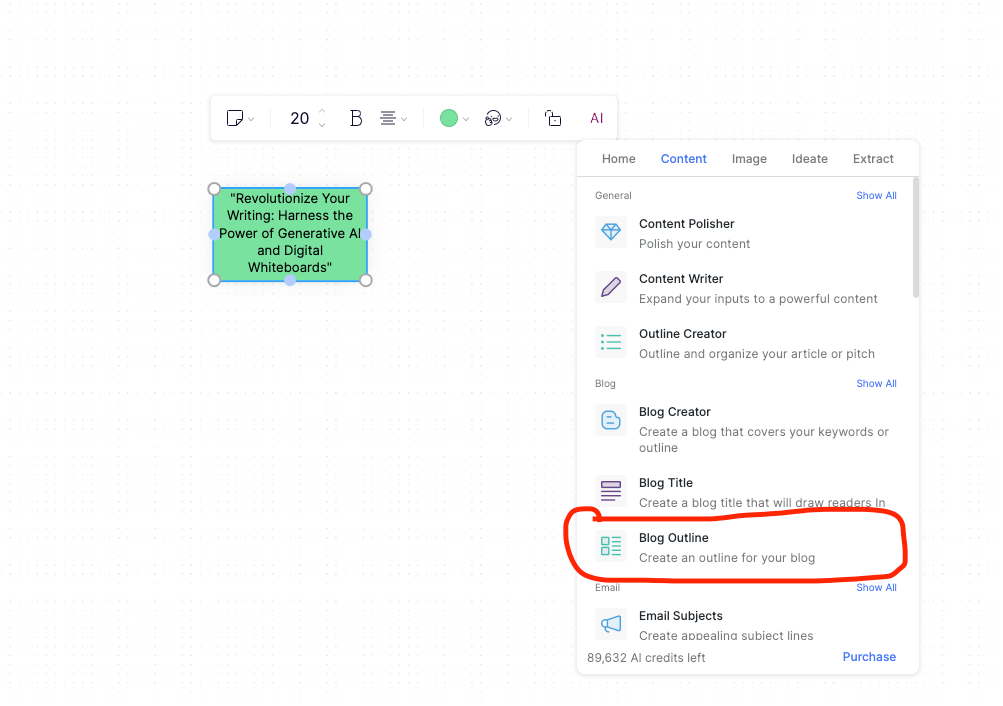Image resolution: width=1003 pixels, height=706 pixels.
Task: Choose Email Subjects label text
Action: tap(681, 616)
